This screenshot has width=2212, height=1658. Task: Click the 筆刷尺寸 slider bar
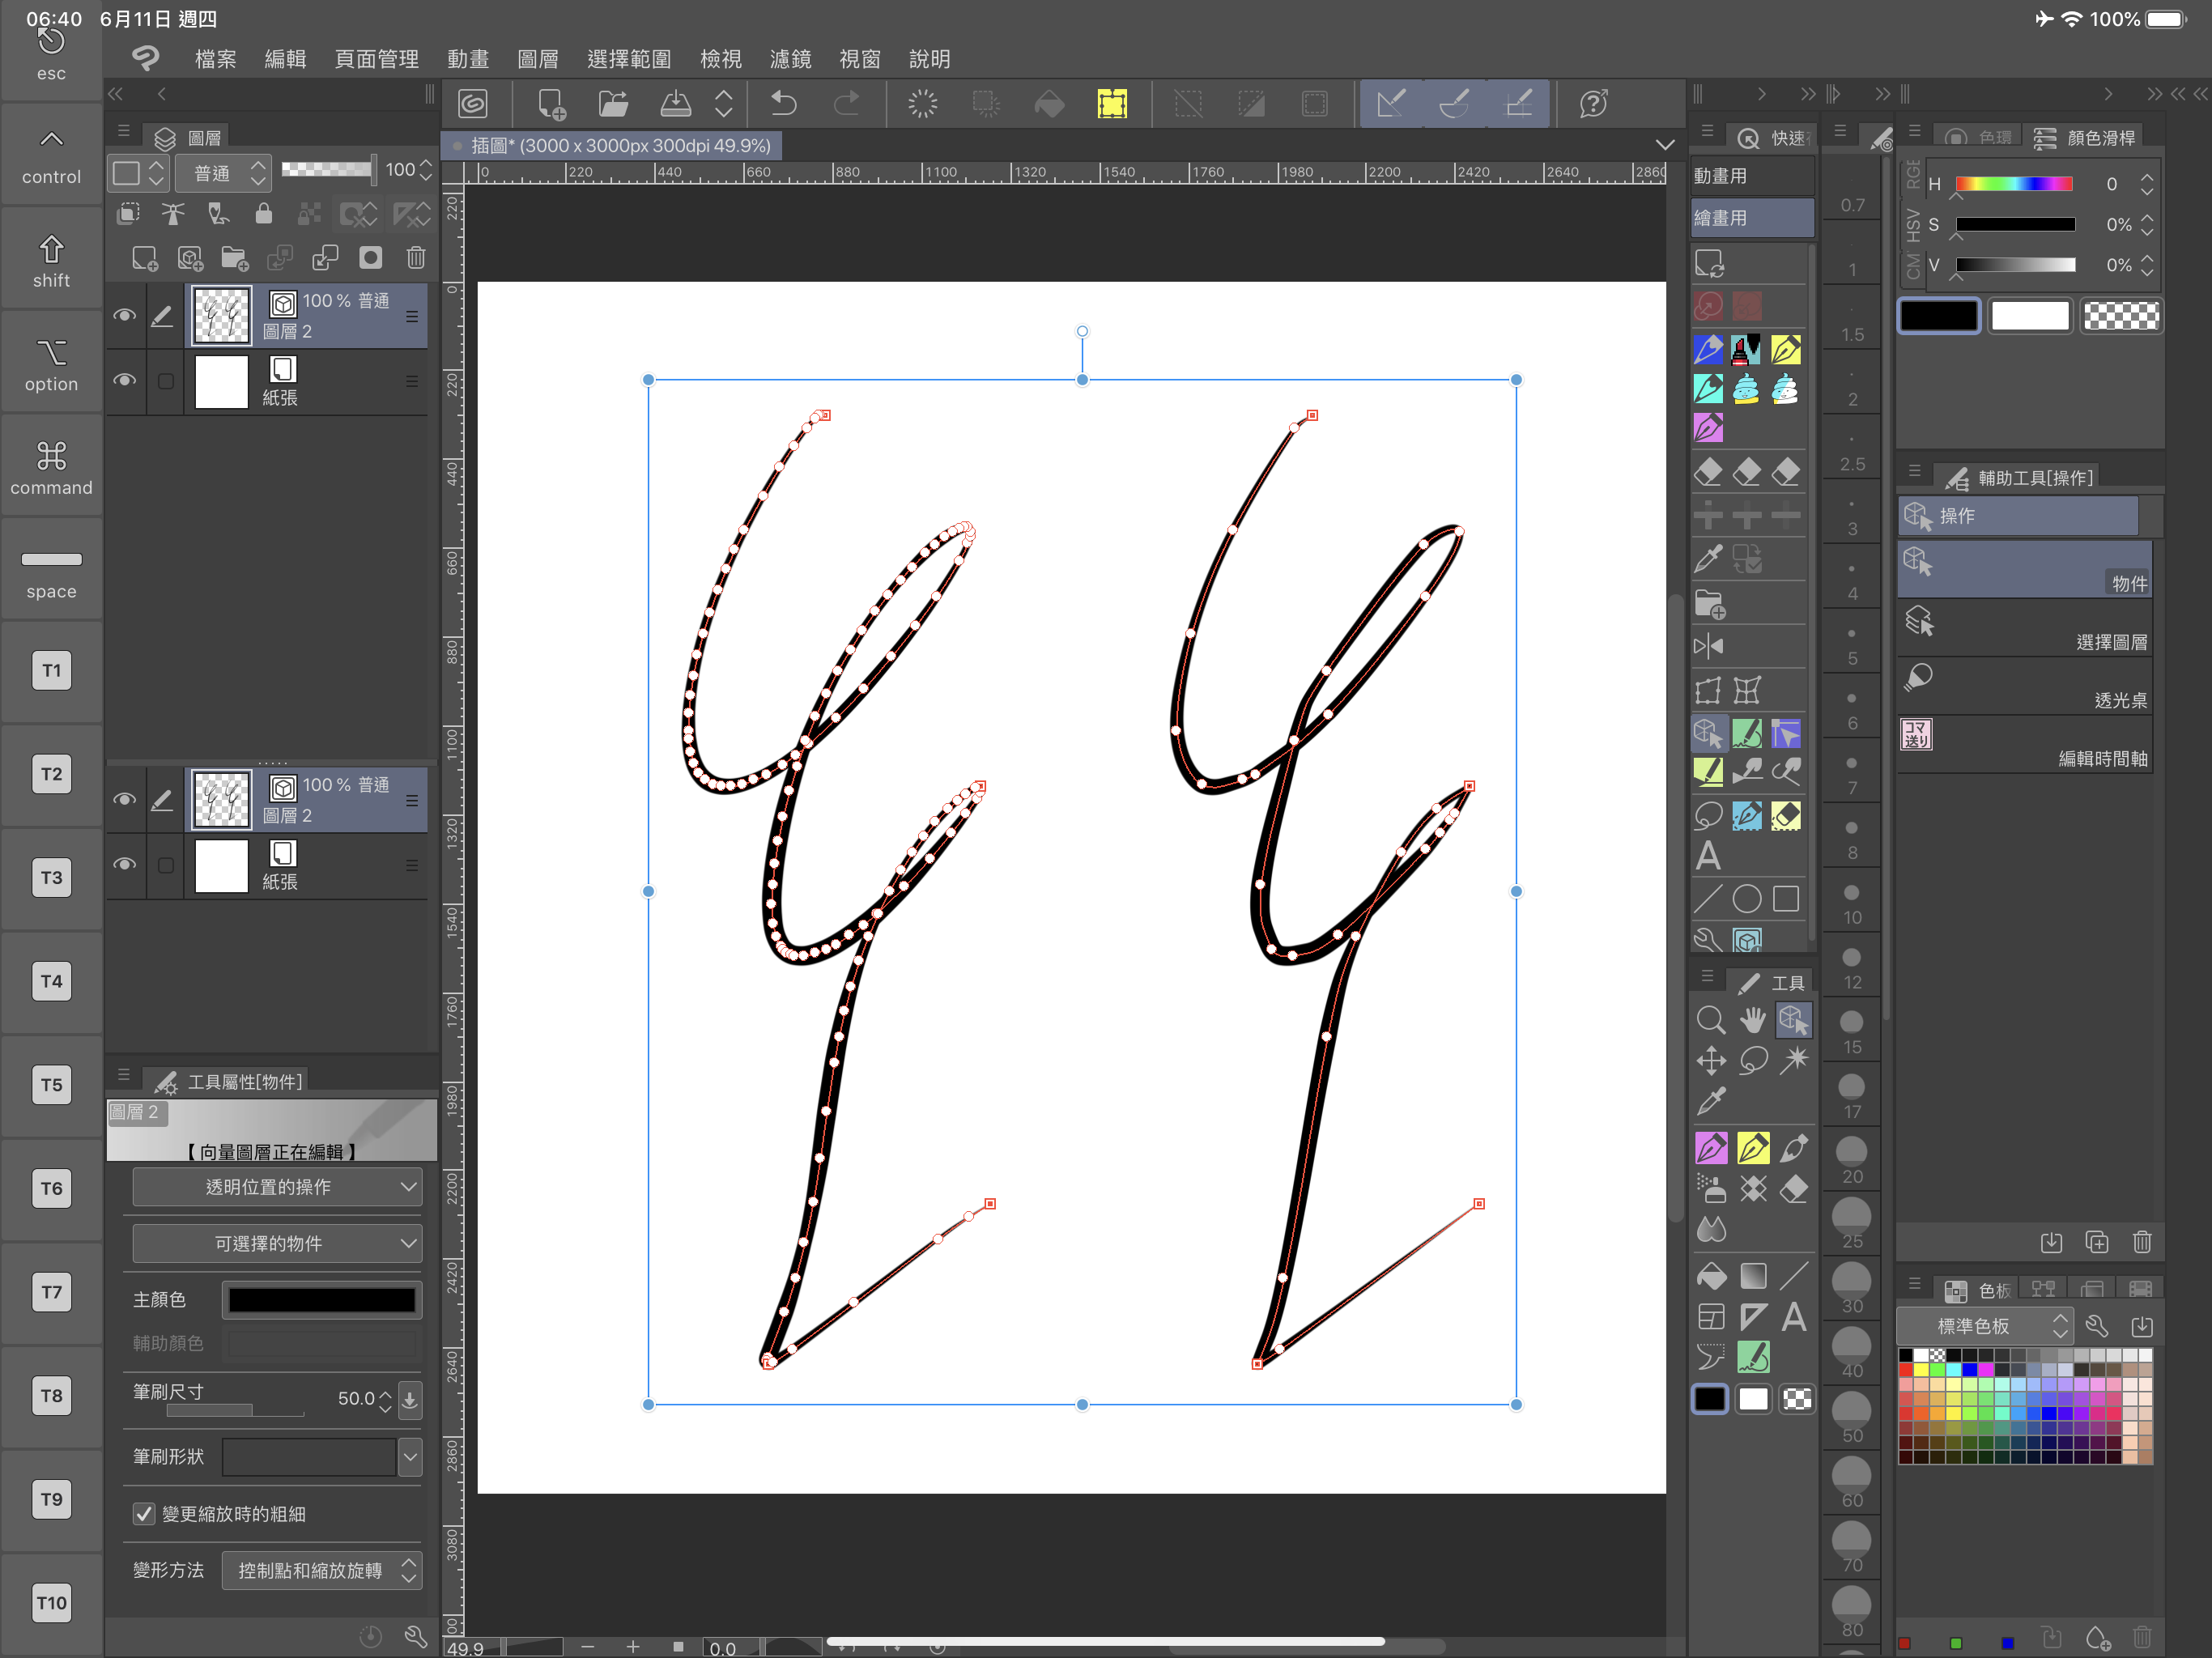coord(235,1411)
